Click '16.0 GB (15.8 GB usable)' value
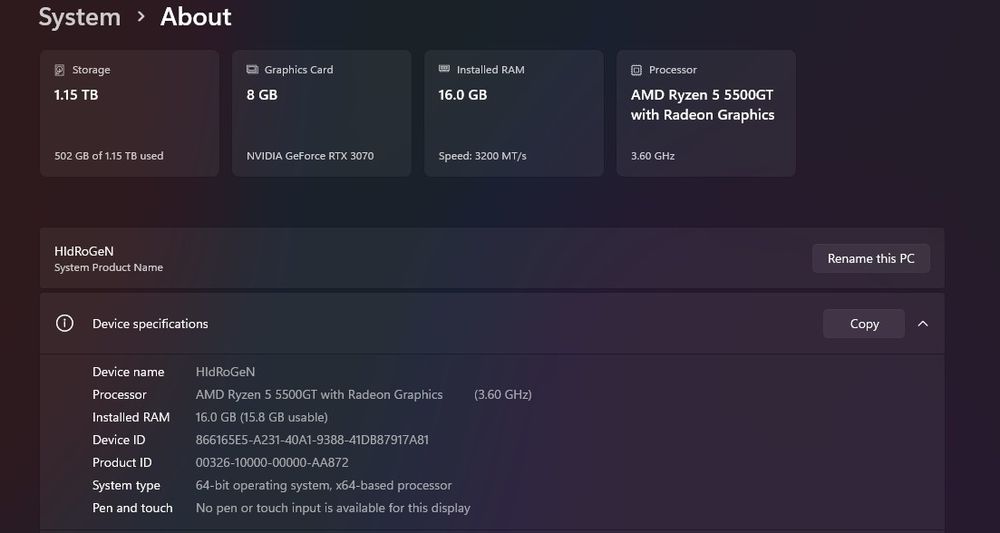Screen dimensions: 1000x533 (261, 418)
